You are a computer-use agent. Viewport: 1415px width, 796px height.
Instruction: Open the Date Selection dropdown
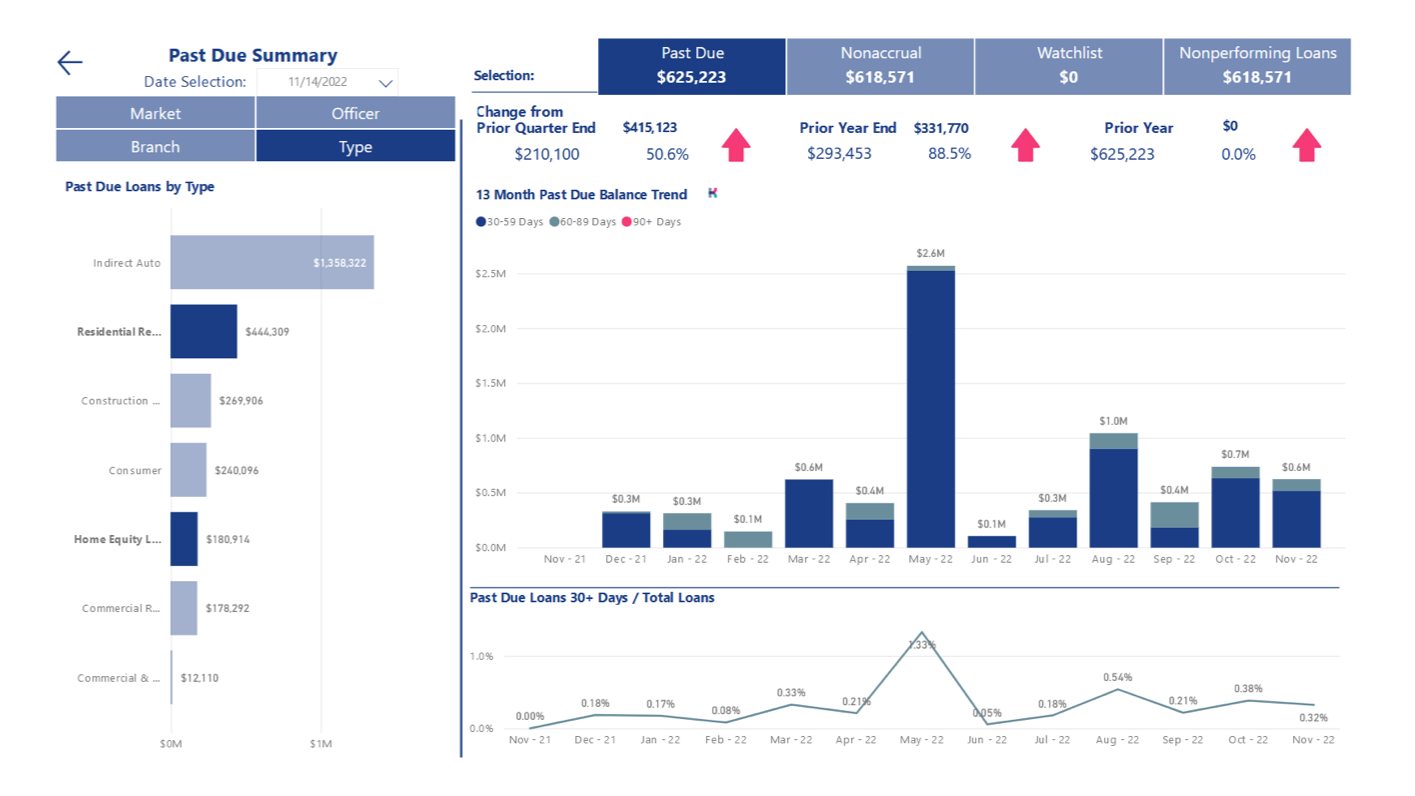(x=327, y=82)
